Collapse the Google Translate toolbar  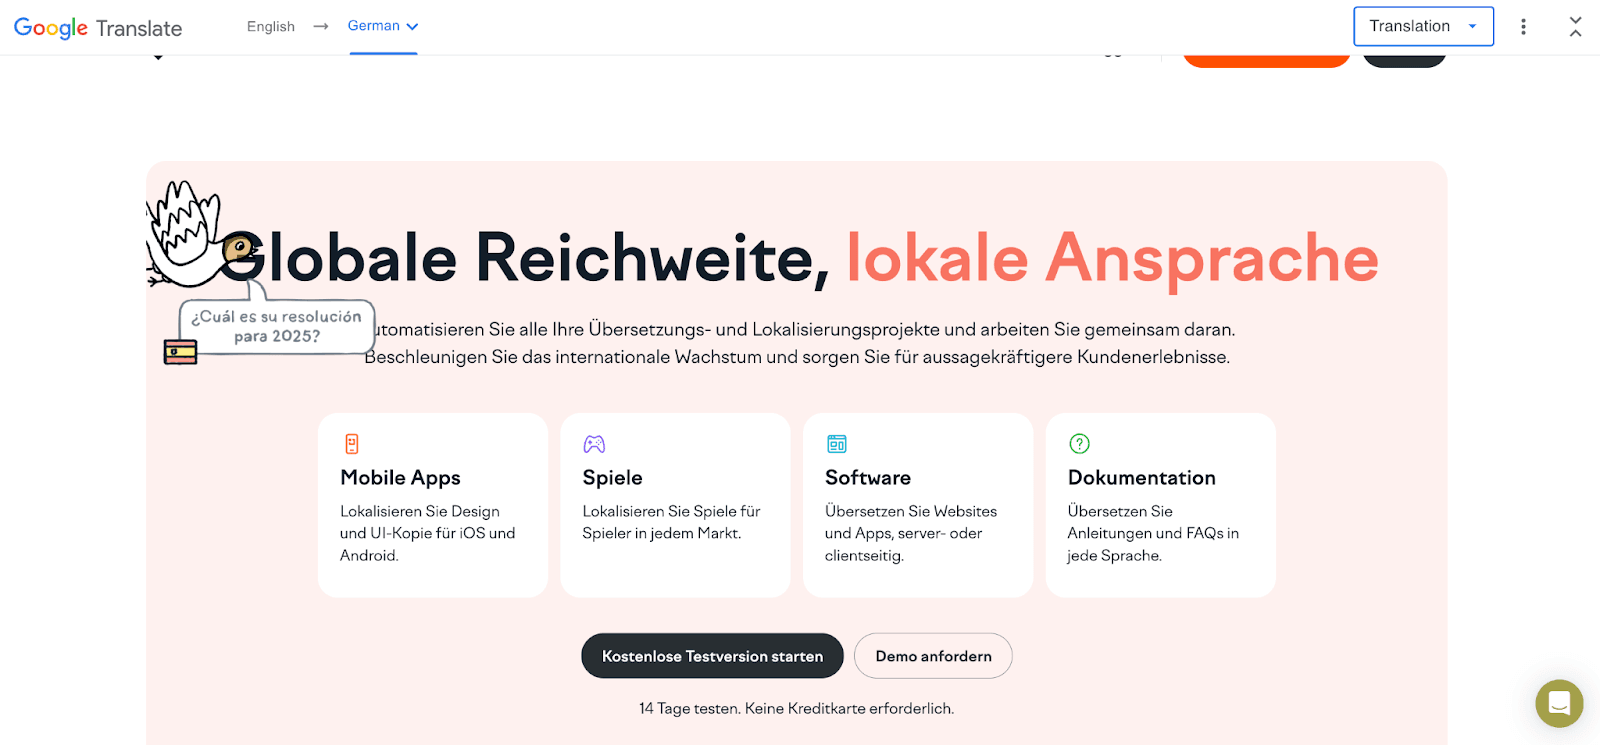[x=1575, y=27]
